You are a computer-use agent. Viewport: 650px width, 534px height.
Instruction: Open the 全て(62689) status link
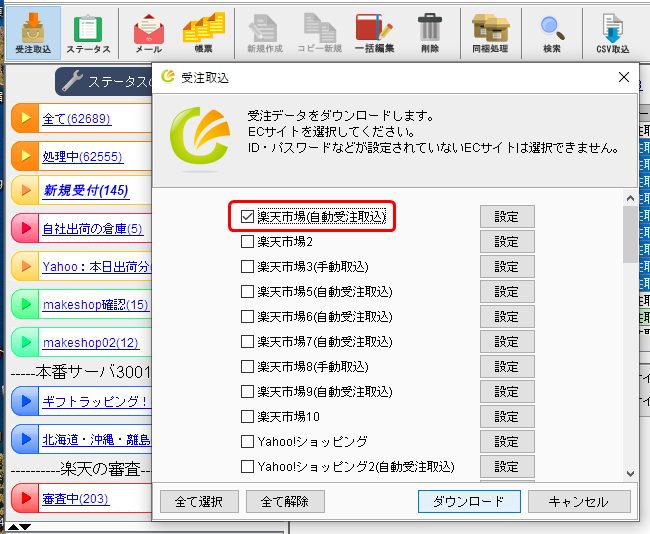point(76,119)
